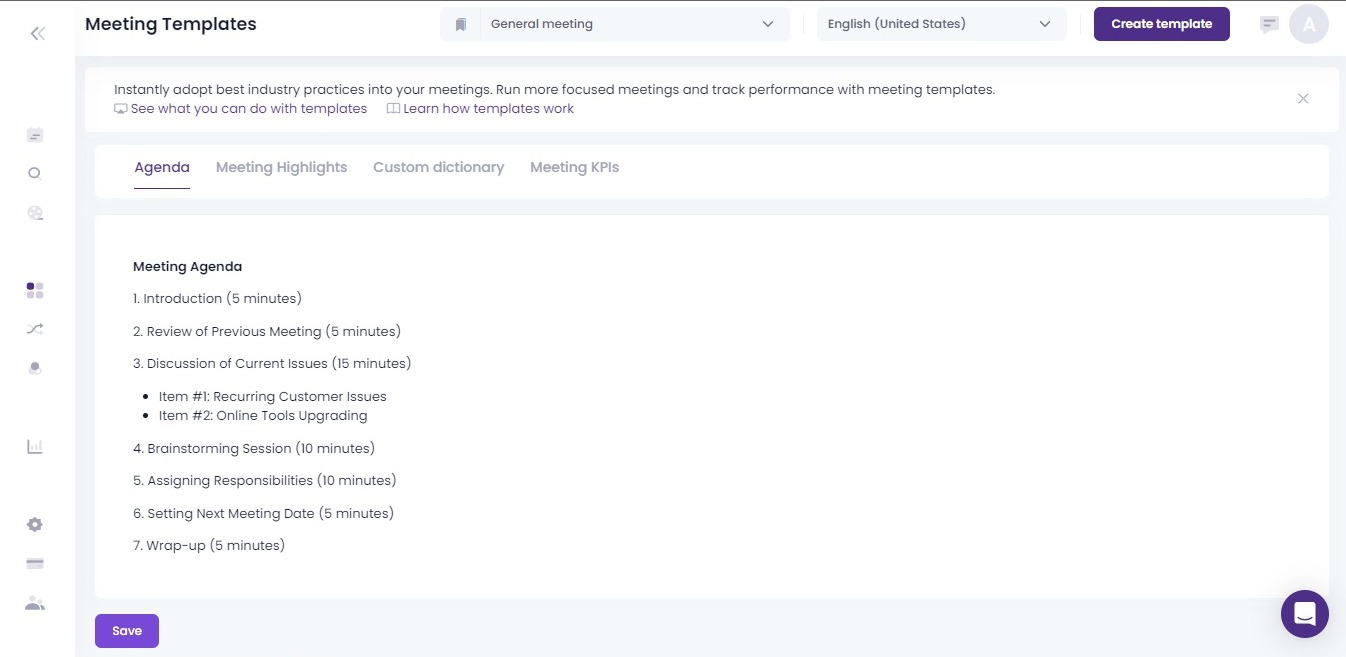Switch to the Custom dictionary tab
Screen dimensions: 1346x657
point(438,167)
